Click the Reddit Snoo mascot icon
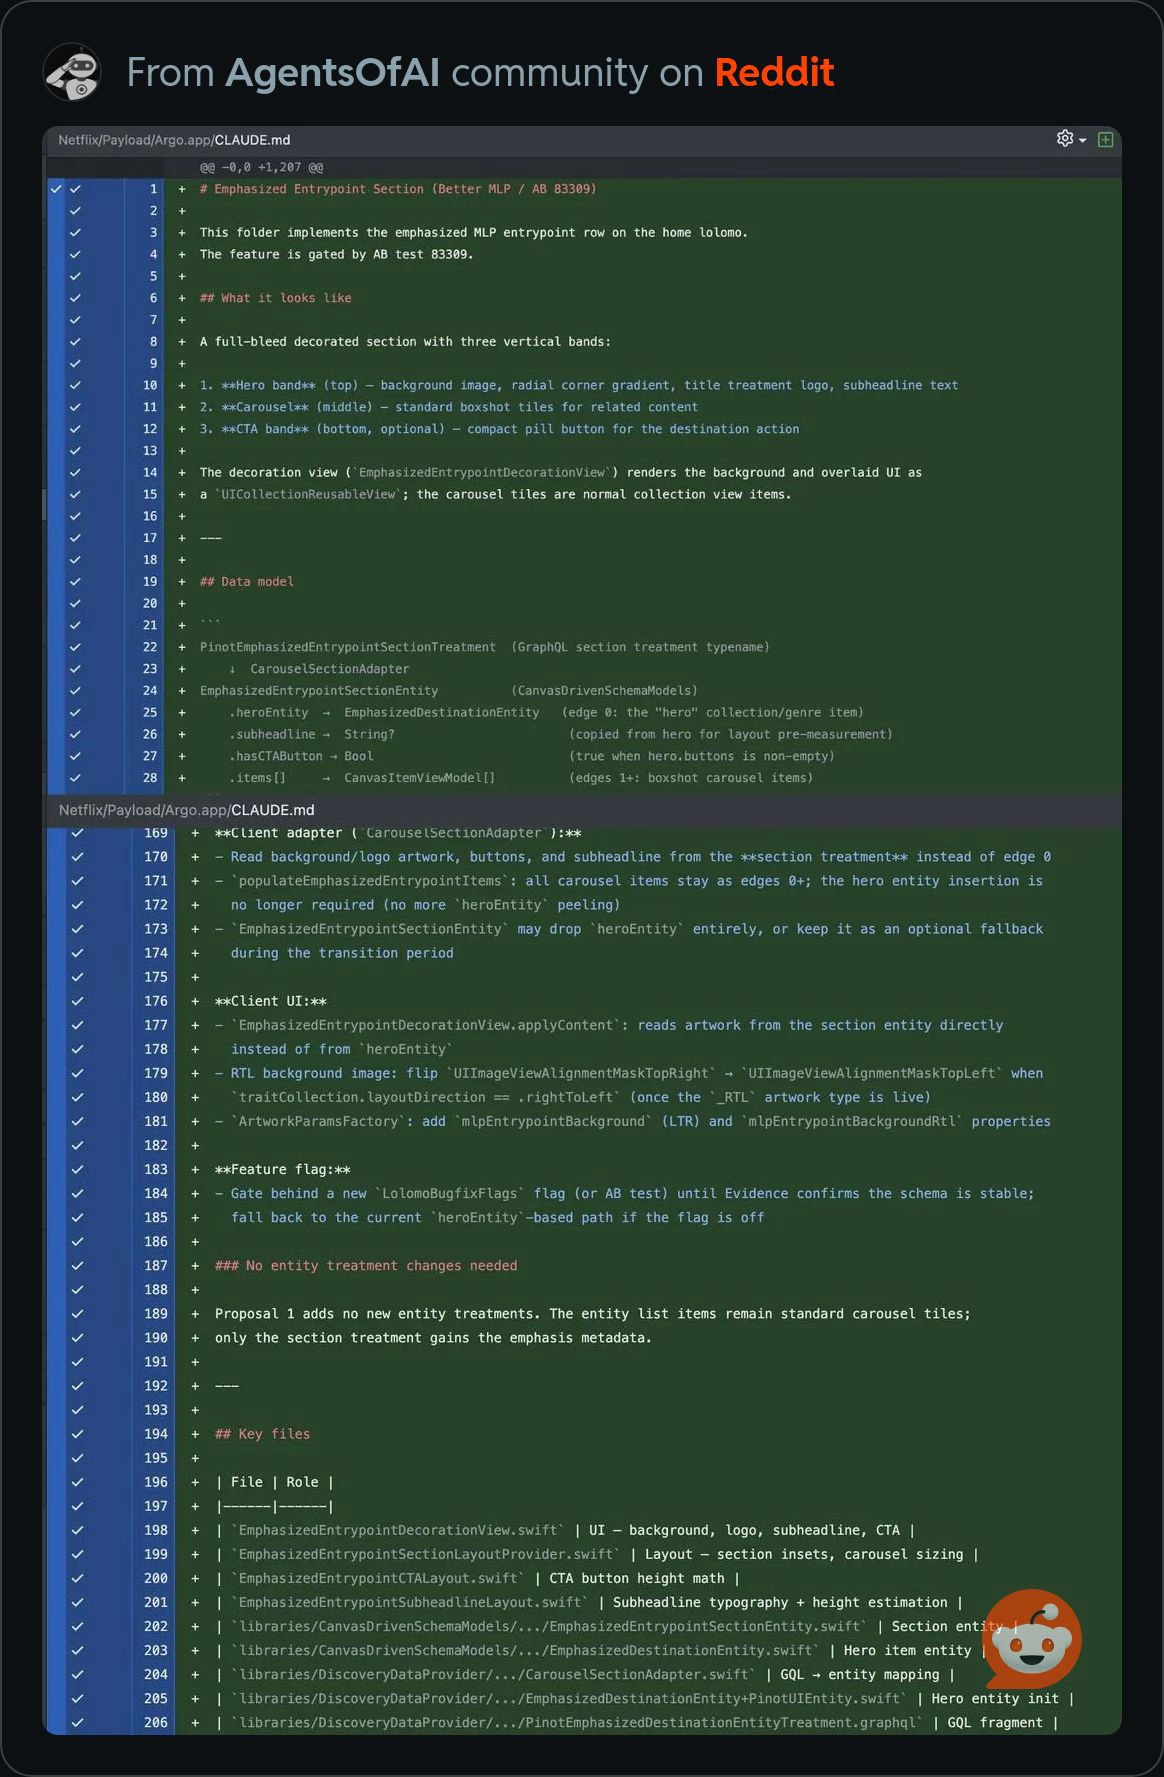Screen dimensions: 1164x1777 pos(1033,1638)
